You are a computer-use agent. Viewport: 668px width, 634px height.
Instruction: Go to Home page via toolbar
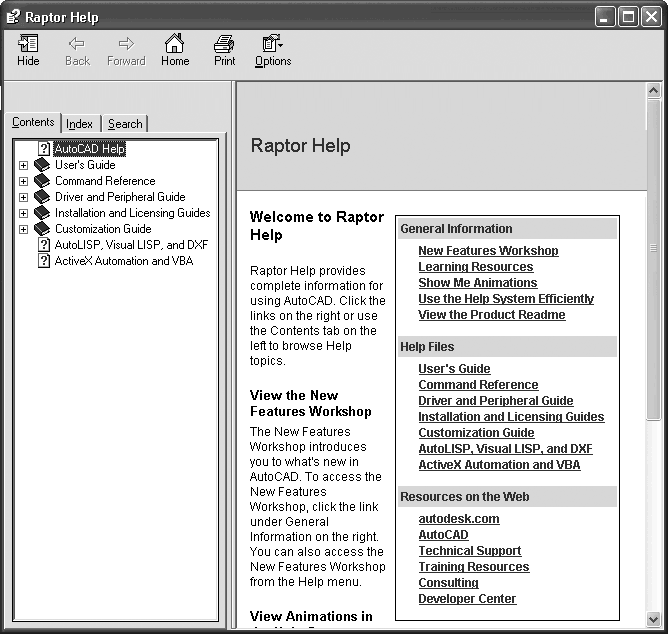175,45
